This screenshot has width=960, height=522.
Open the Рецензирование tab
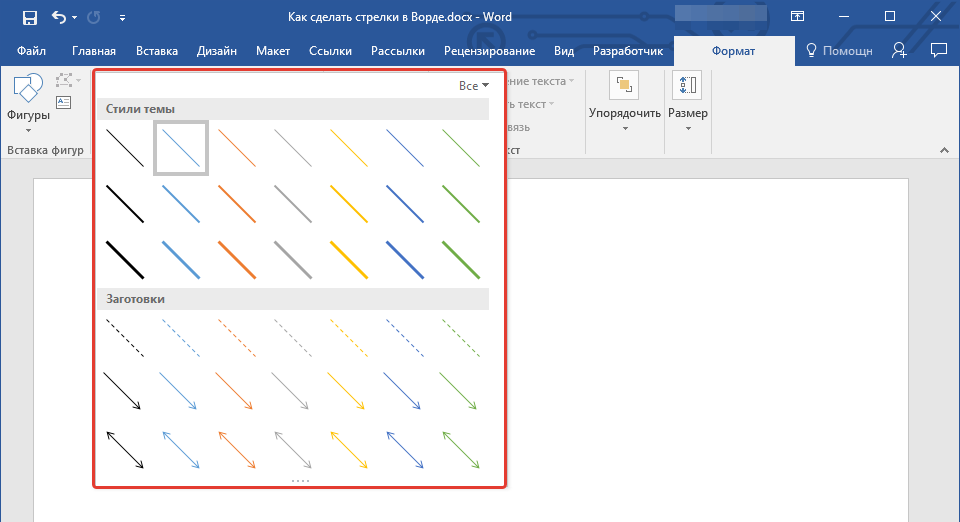489,51
